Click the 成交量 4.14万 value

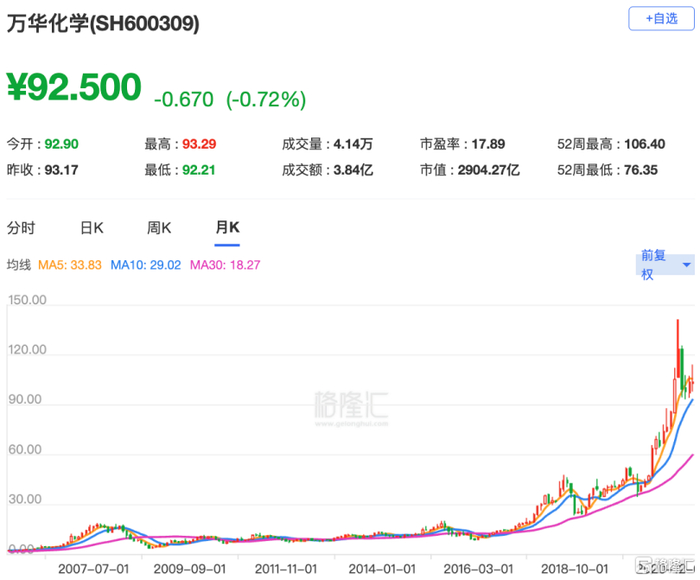(353, 144)
